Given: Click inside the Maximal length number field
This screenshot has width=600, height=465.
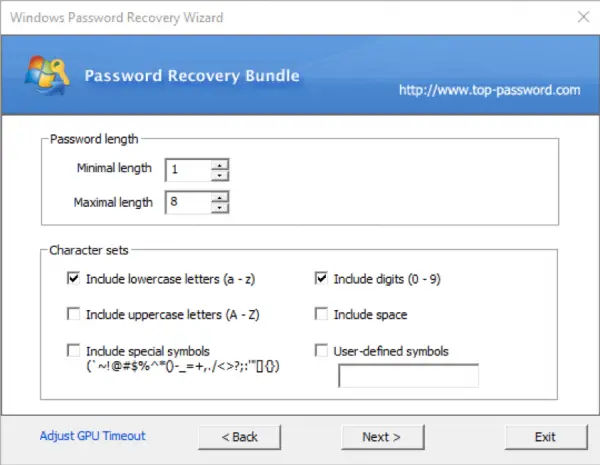Looking at the screenshot, I should click(188, 202).
